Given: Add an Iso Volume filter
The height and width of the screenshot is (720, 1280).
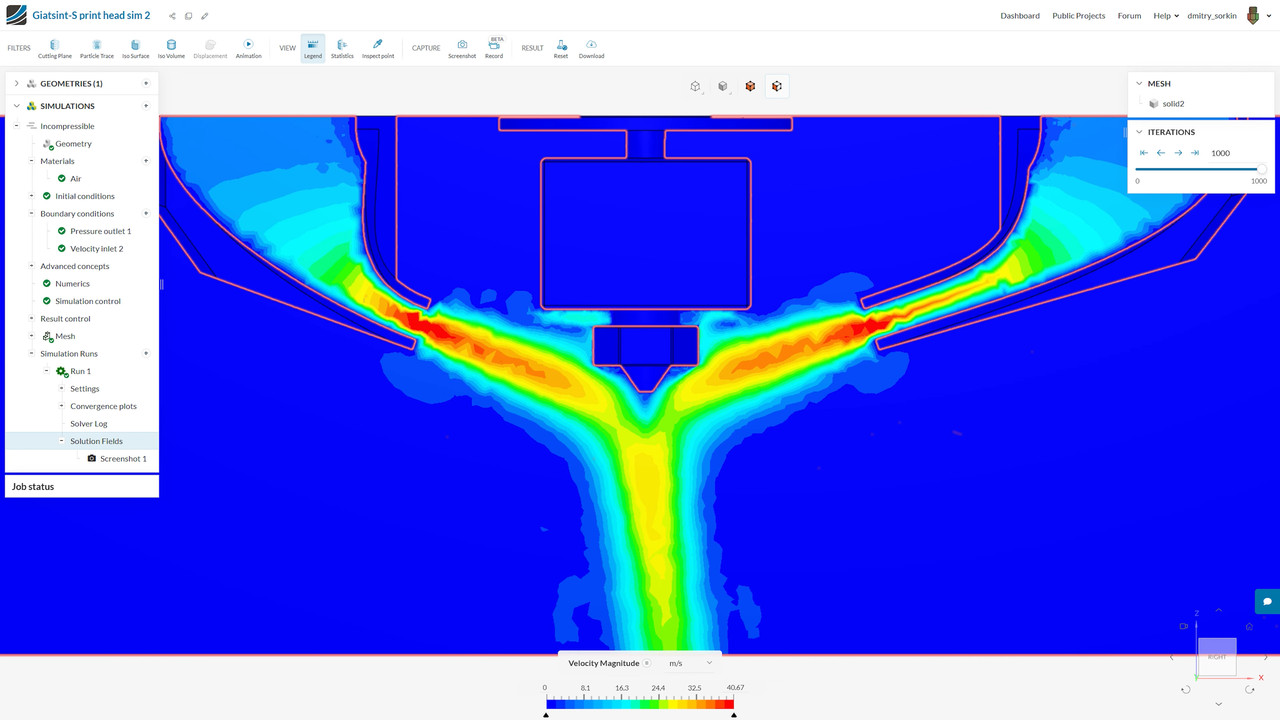Looking at the screenshot, I should 171,49.
